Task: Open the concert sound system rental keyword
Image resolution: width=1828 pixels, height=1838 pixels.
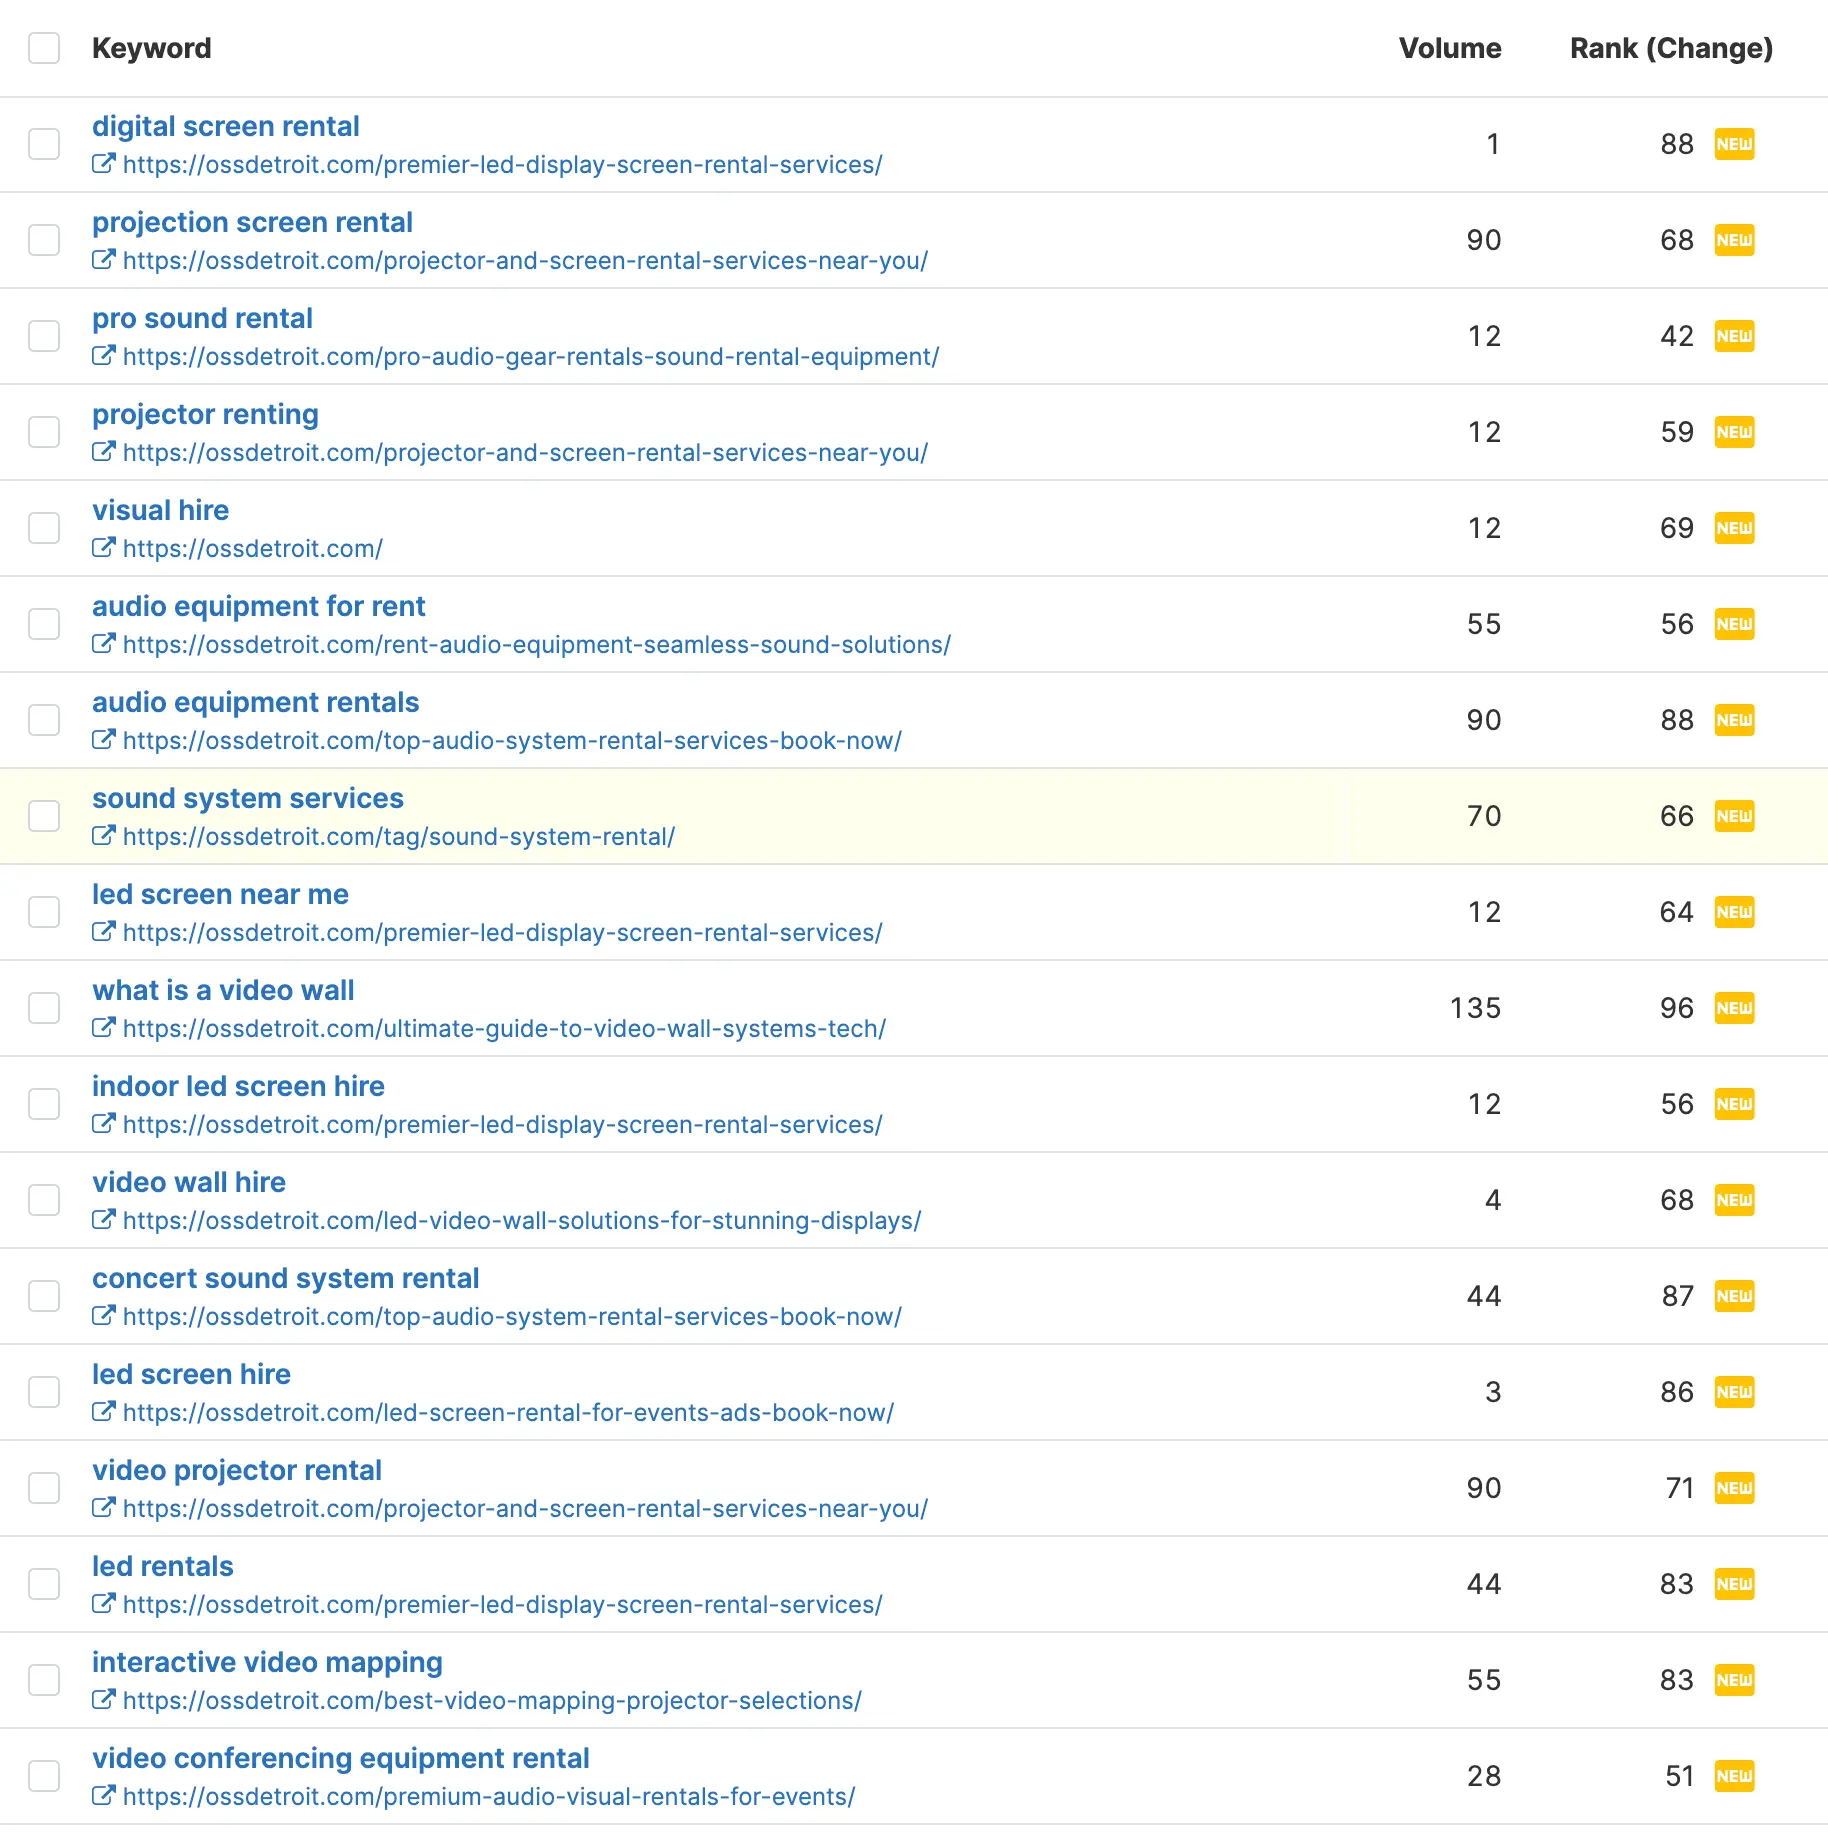Action: click(x=285, y=1278)
